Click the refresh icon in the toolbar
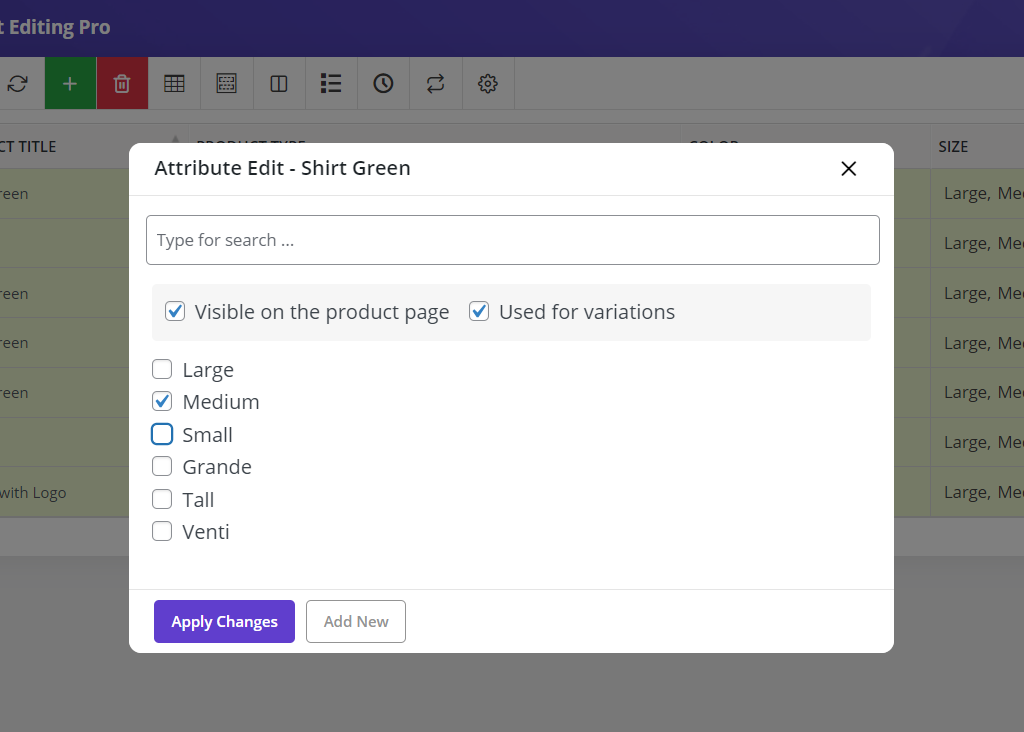The height and width of the screenshot is (732, 1024). (18, 84)
